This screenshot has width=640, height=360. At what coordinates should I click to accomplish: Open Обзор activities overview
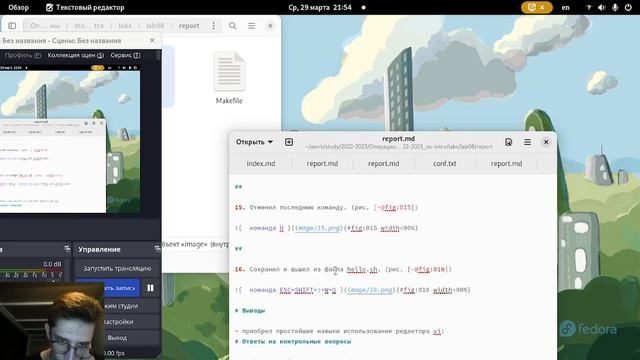[19, 7]
